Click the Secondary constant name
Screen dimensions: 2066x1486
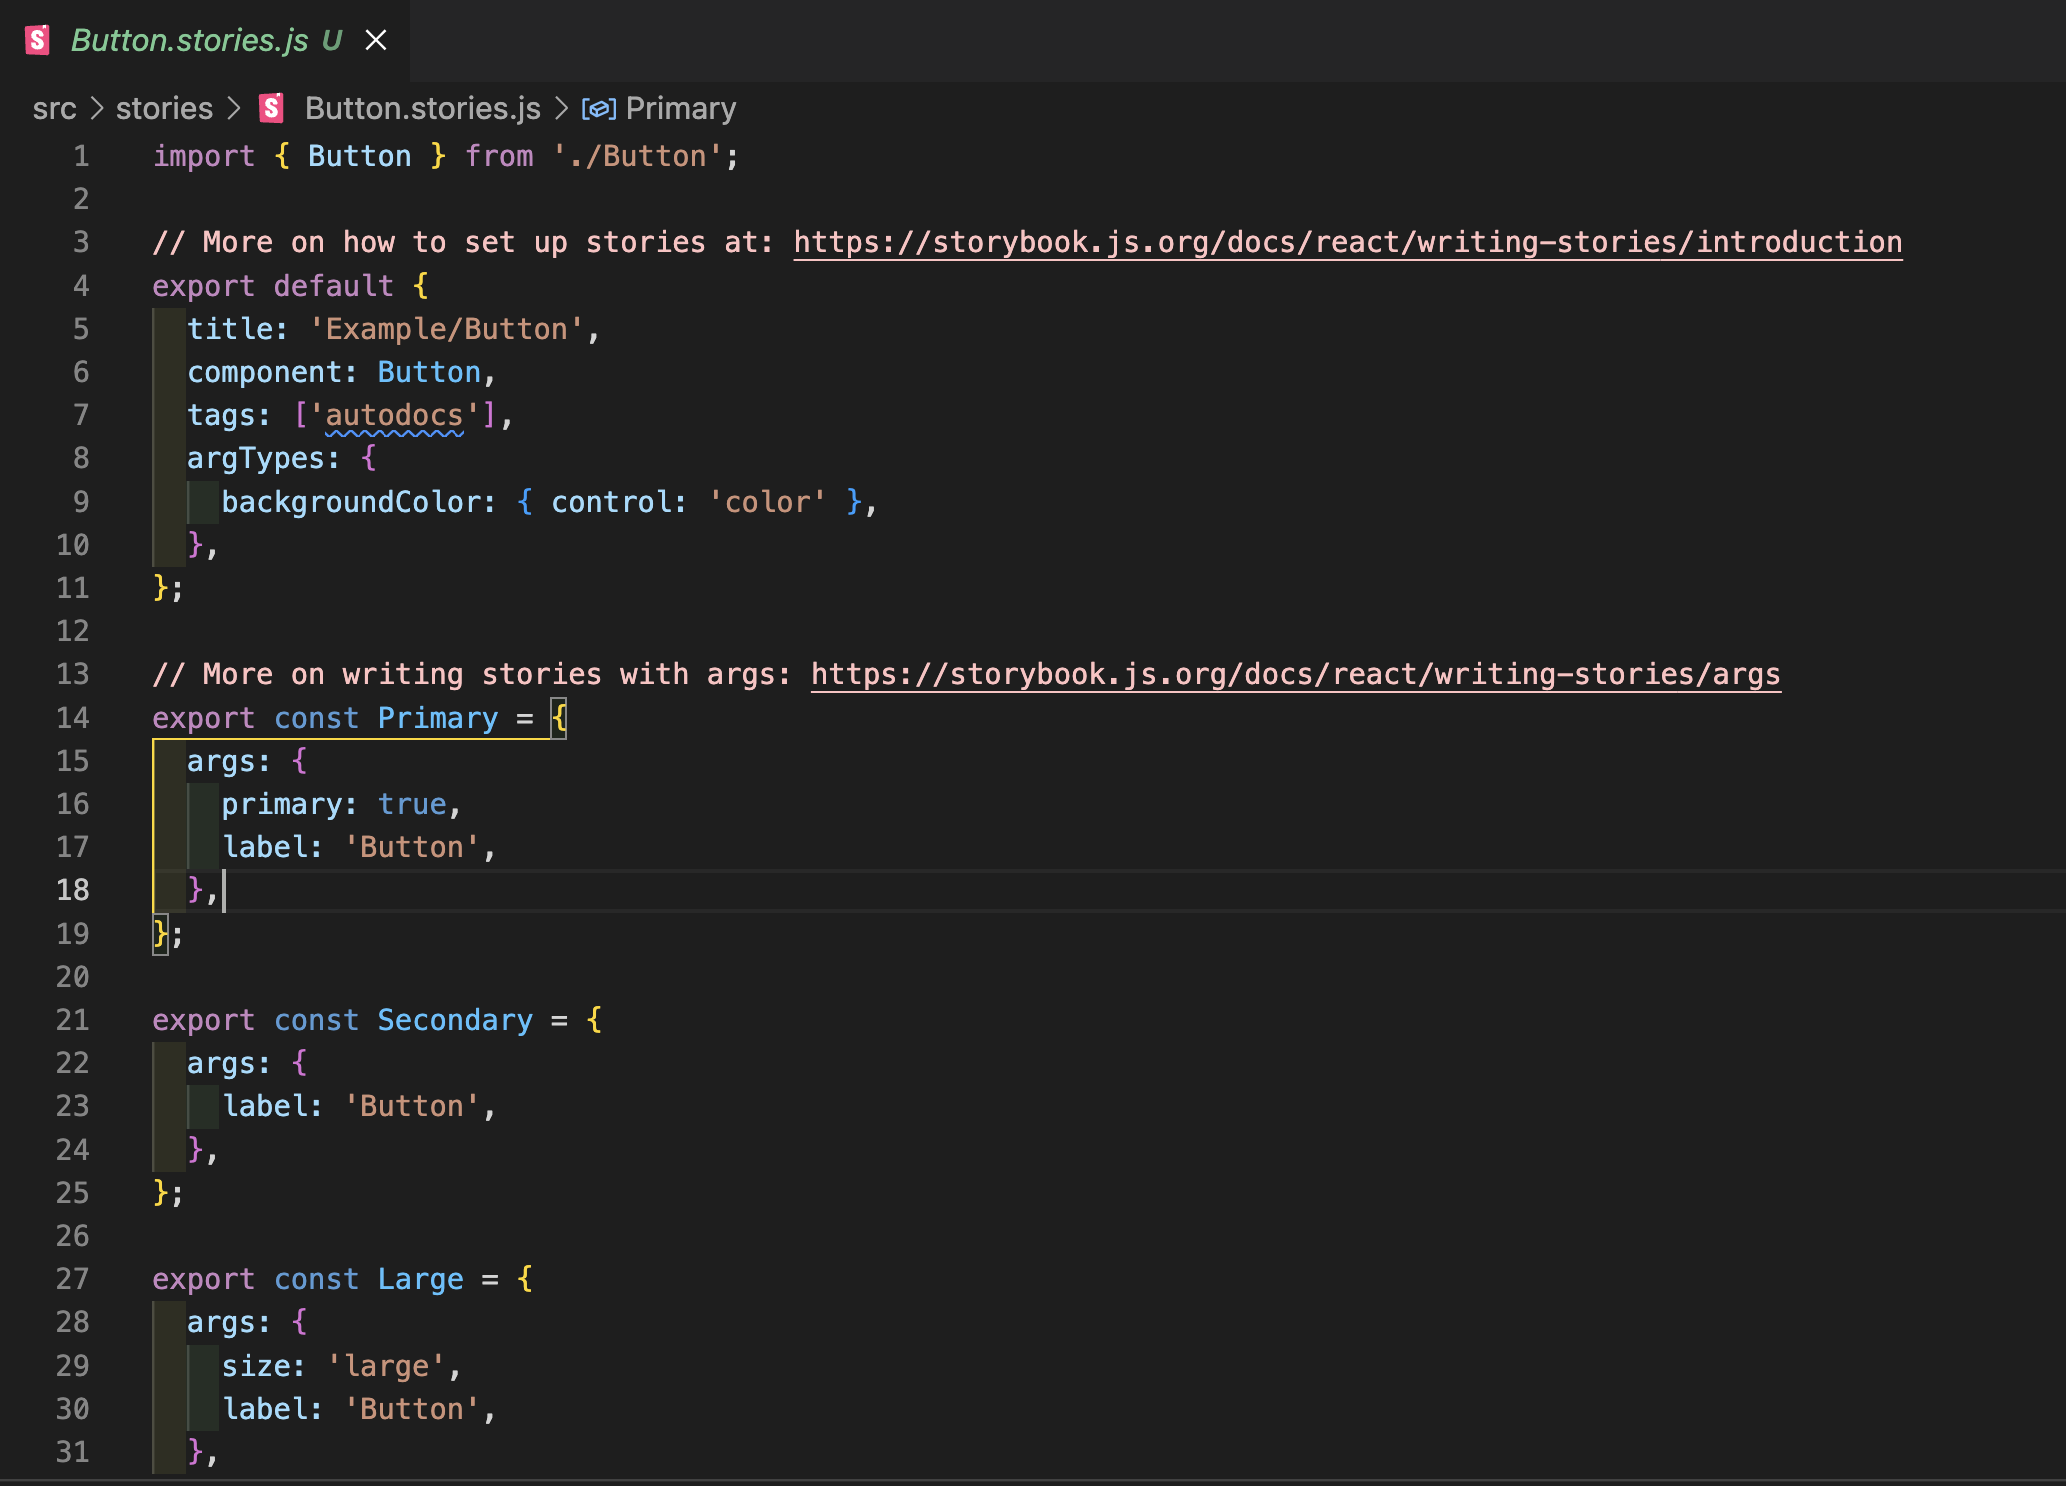point(455,1020)
